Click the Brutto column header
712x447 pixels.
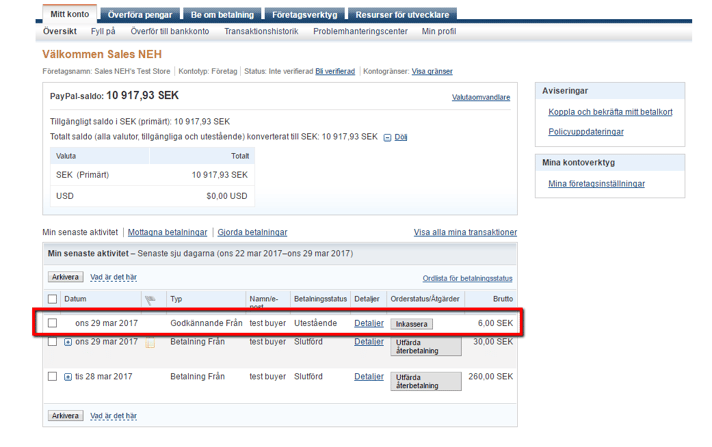pyautogui.click(x=503, y=299)
